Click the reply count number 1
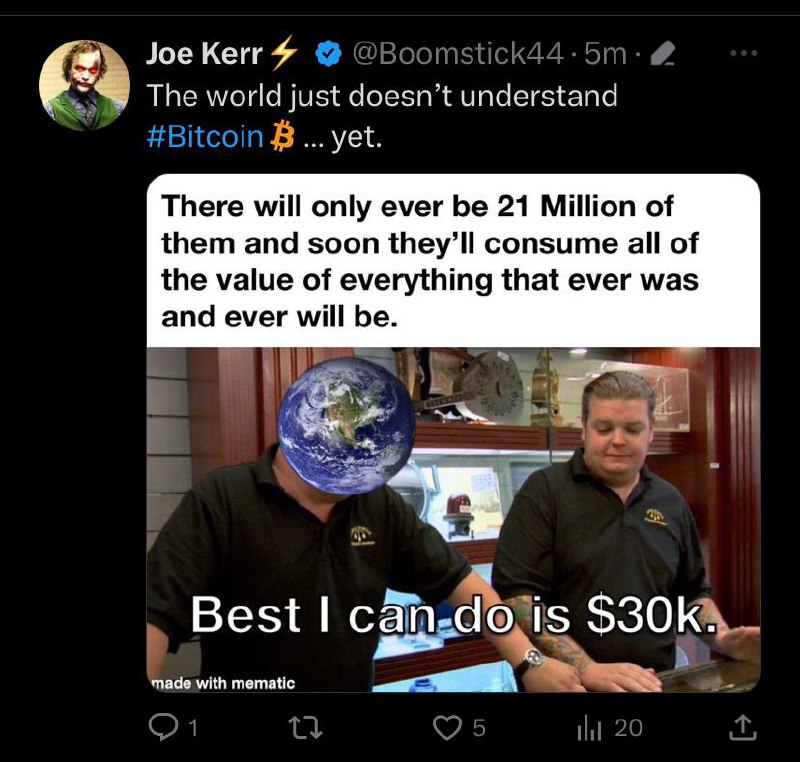Image resolution: width=800 pixels, height=762 pixels. 192,728
